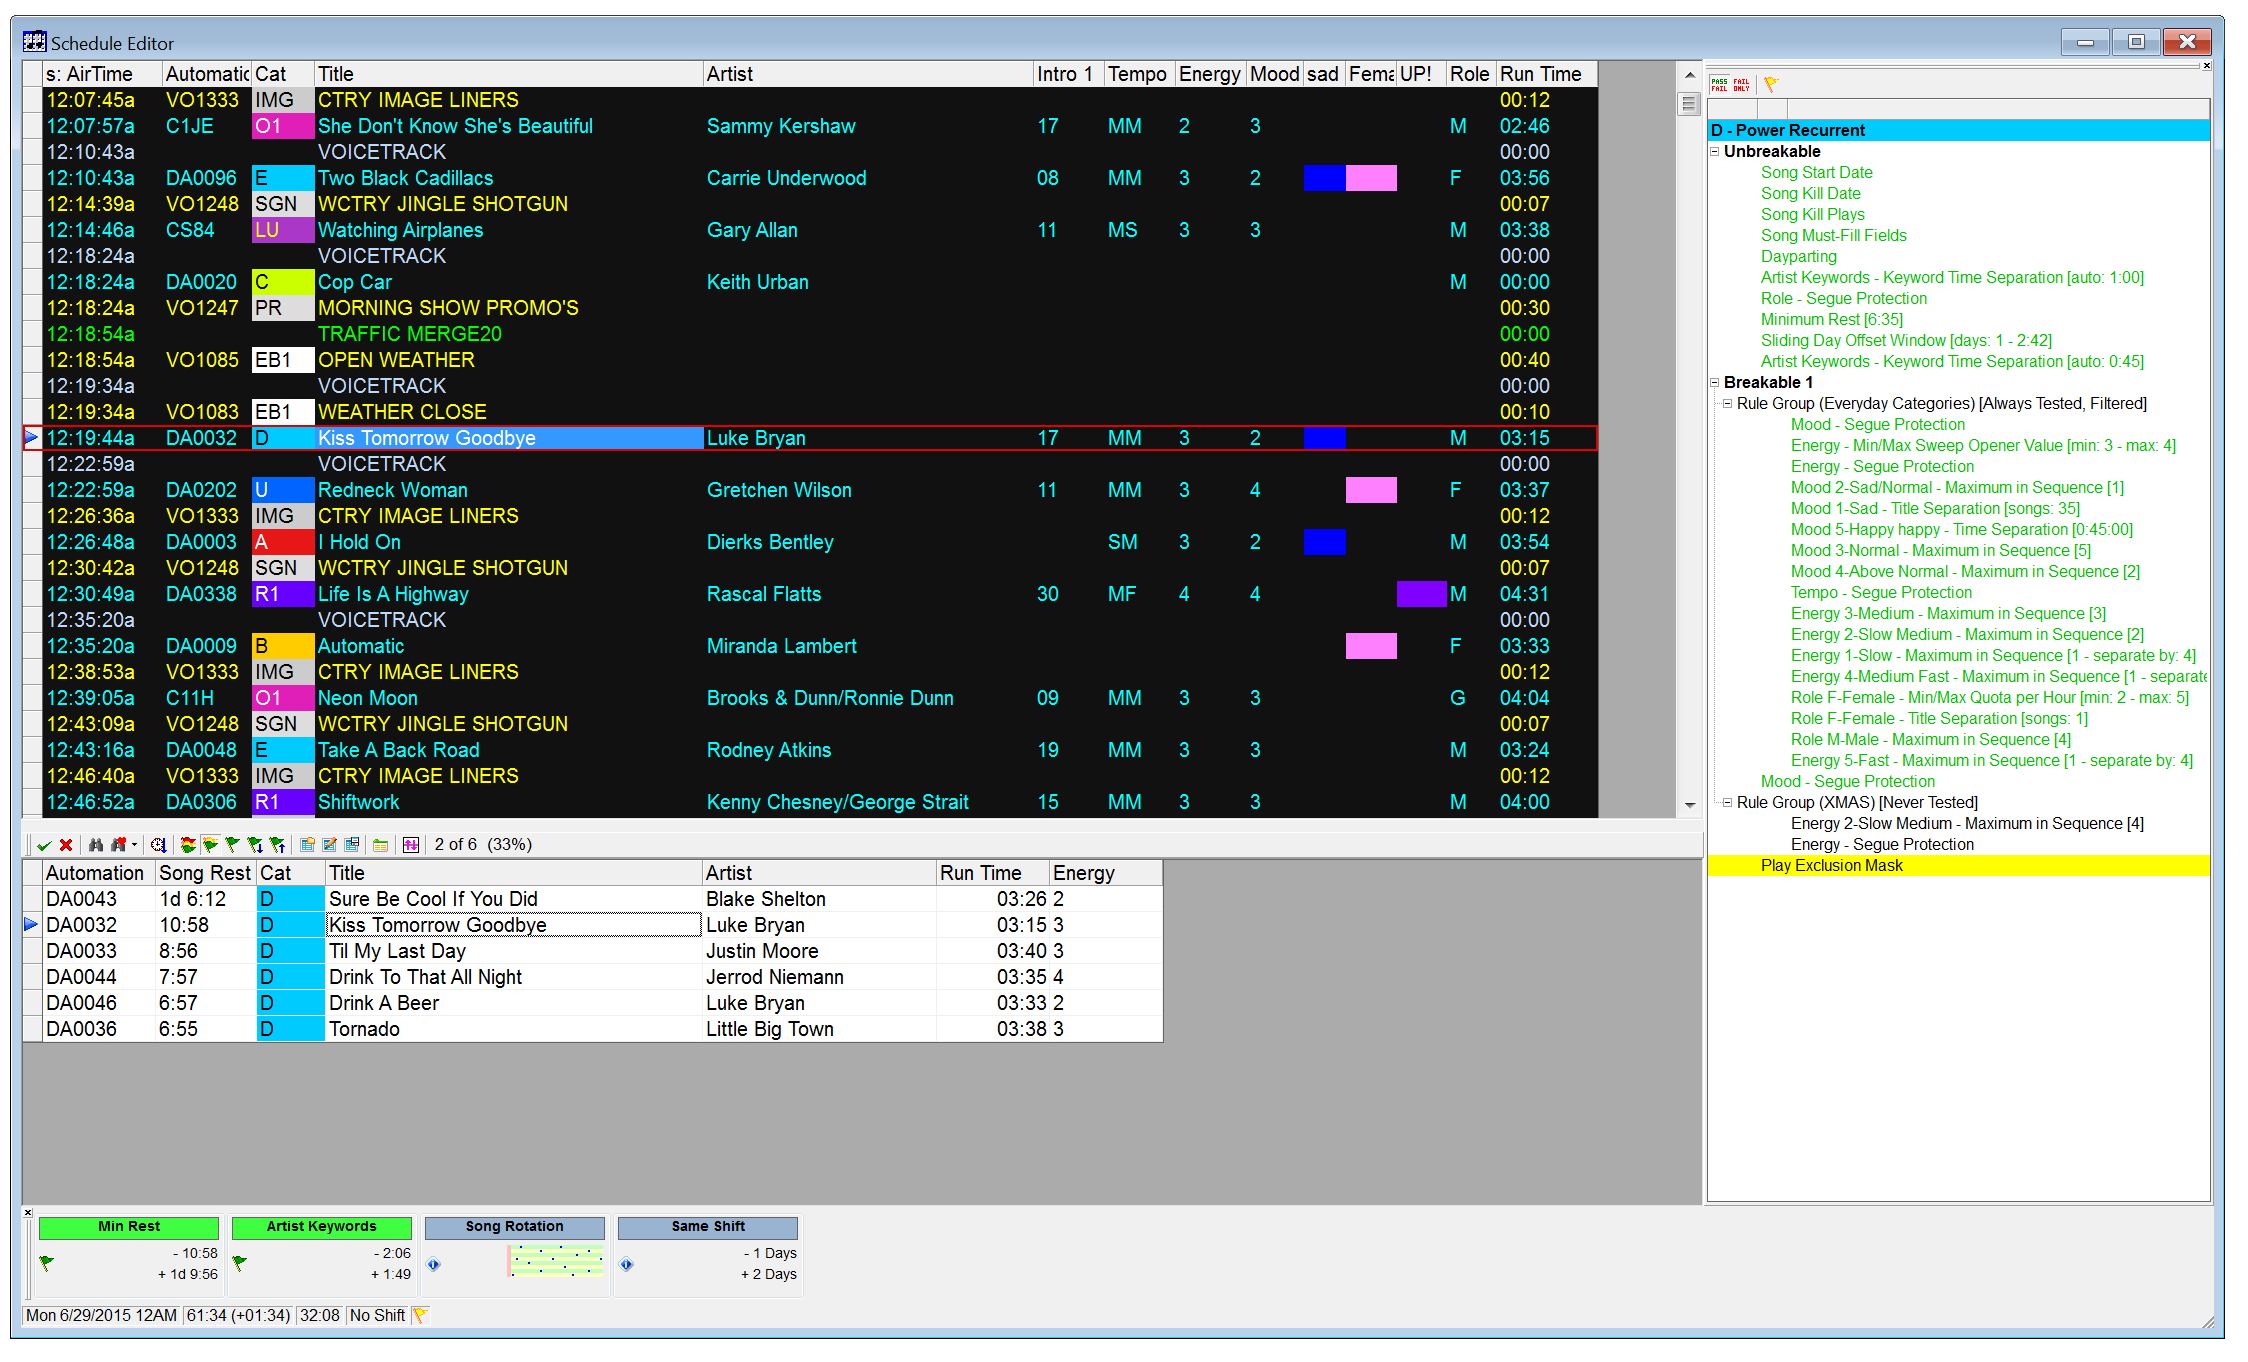2248x1362 pixels.
Task: Select Drink A Beer replacement song row
Action: coord(384,1003)
